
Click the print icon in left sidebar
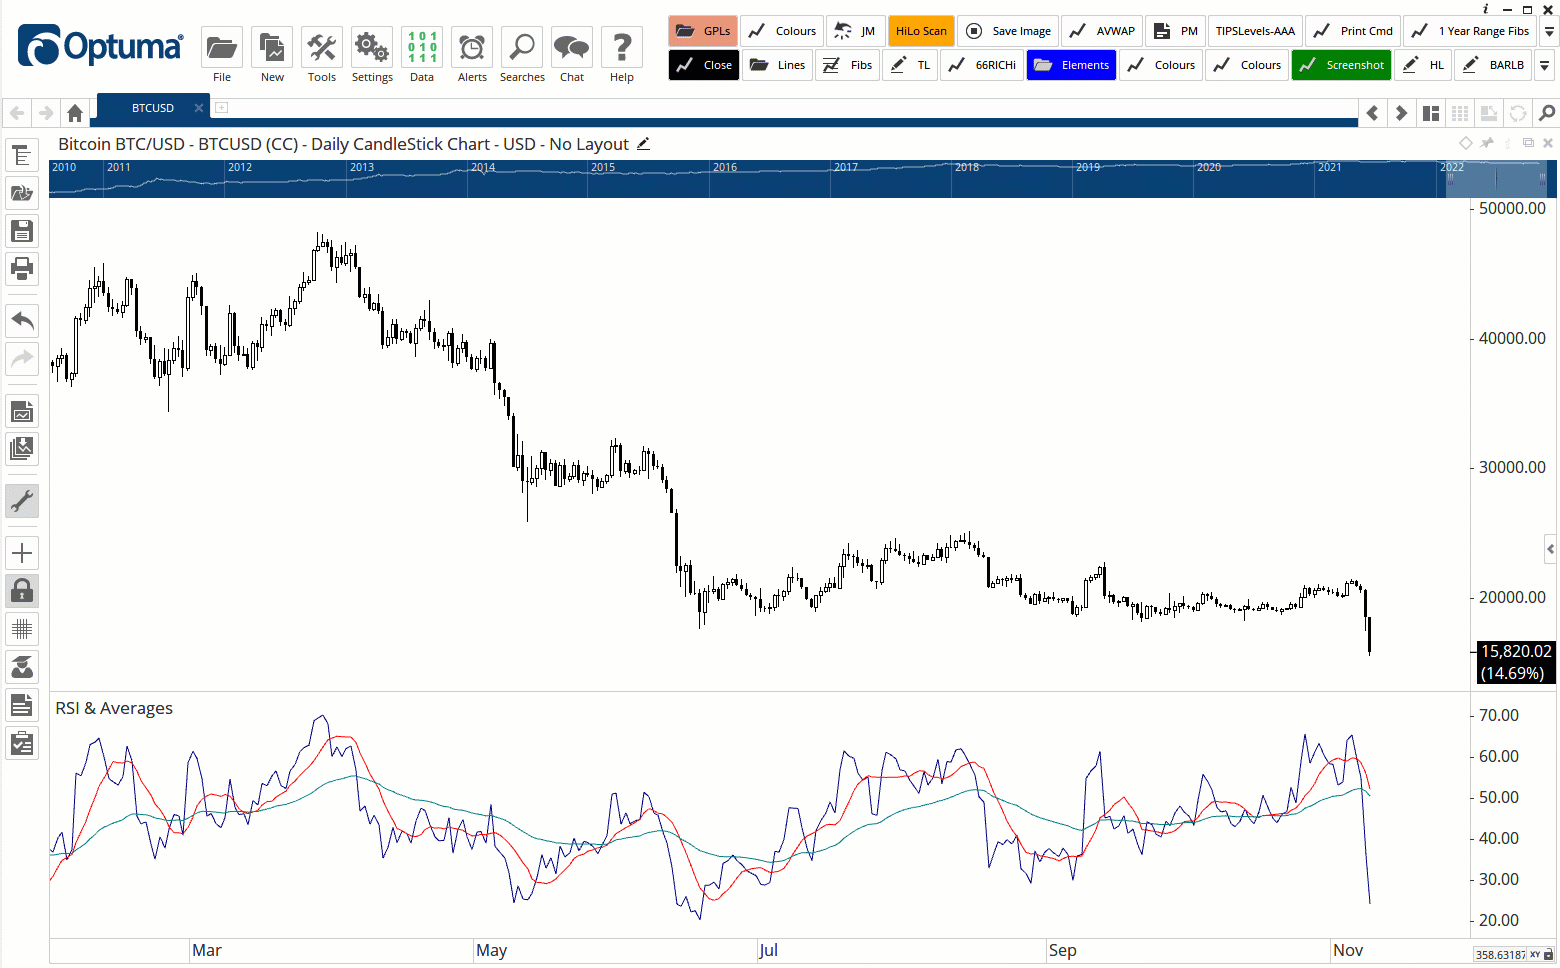(x=22, y=268)
